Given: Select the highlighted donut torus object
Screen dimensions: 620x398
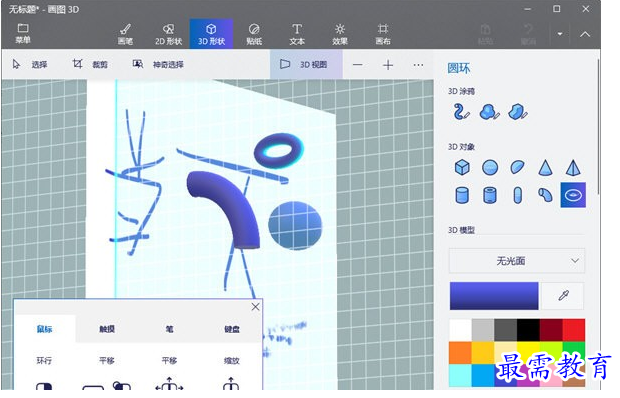Looking at the screenshot, I should tap(573, 195).
